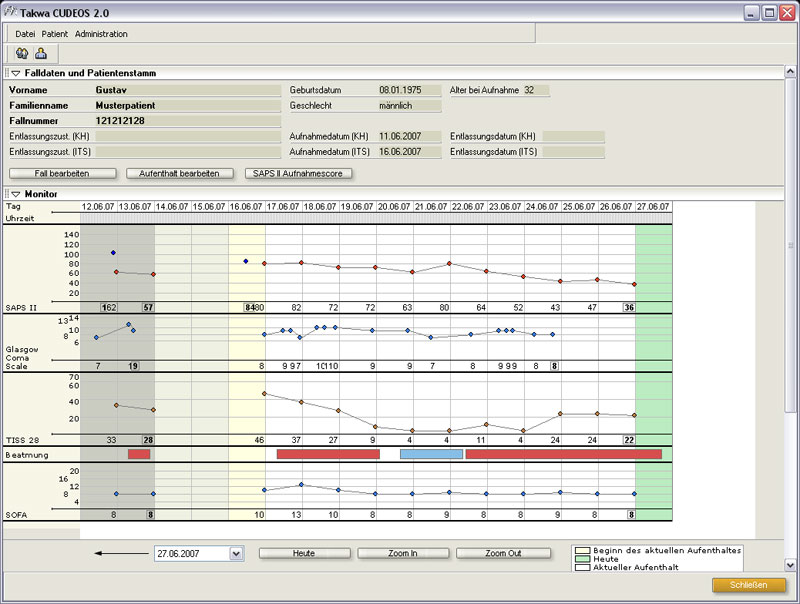Screen dimensions: 800x604
Task: Click the SOFA value 13
Action: pos(296,515)
